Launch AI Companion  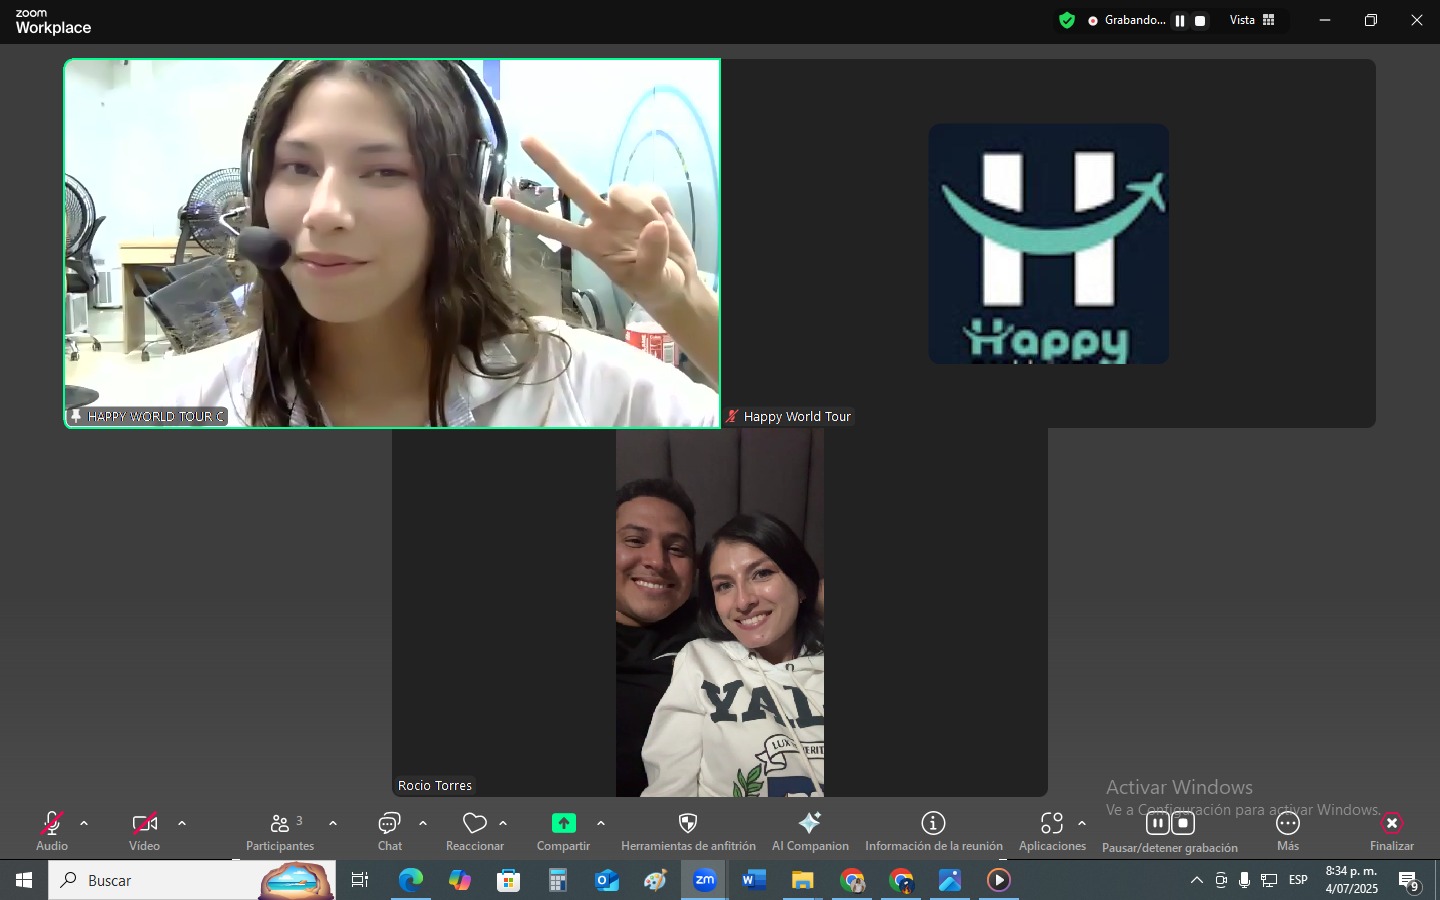pyautogui.click(x=810, y=830)
